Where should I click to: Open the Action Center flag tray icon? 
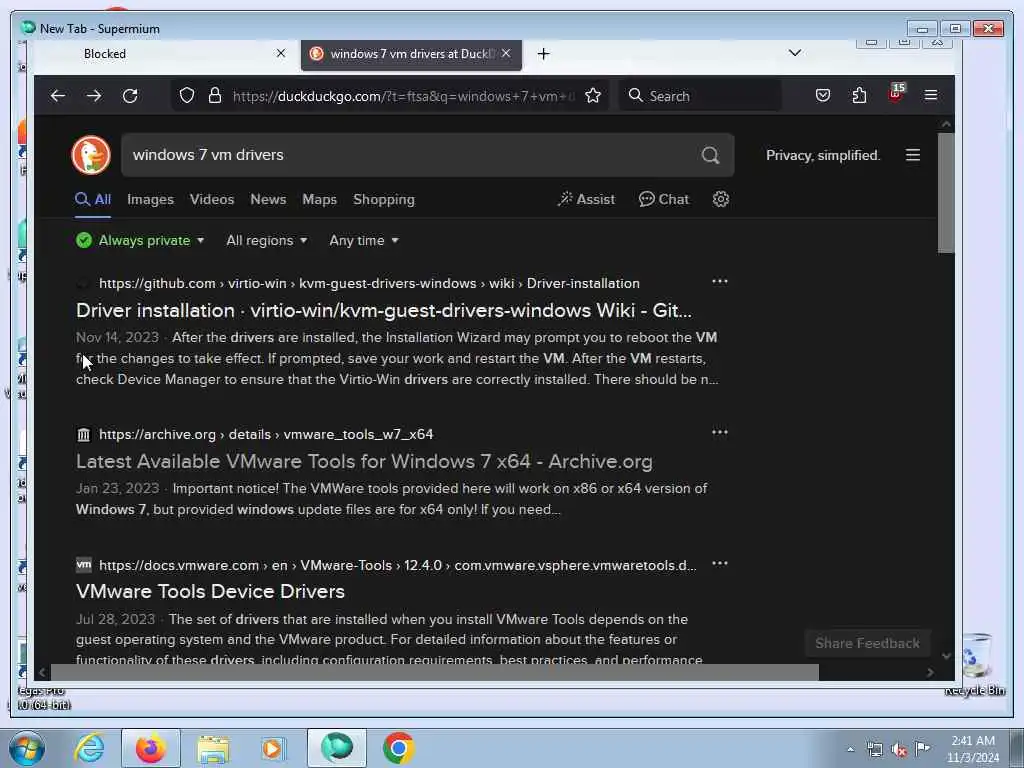coord(923,749)
